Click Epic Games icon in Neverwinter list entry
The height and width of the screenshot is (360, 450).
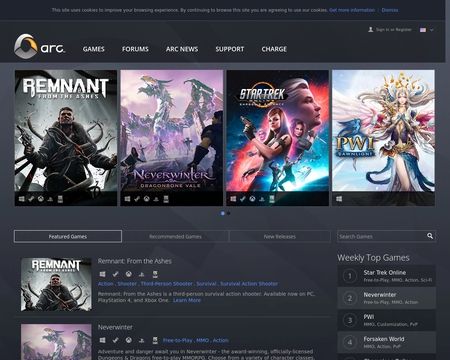click(x=155, y=340)
